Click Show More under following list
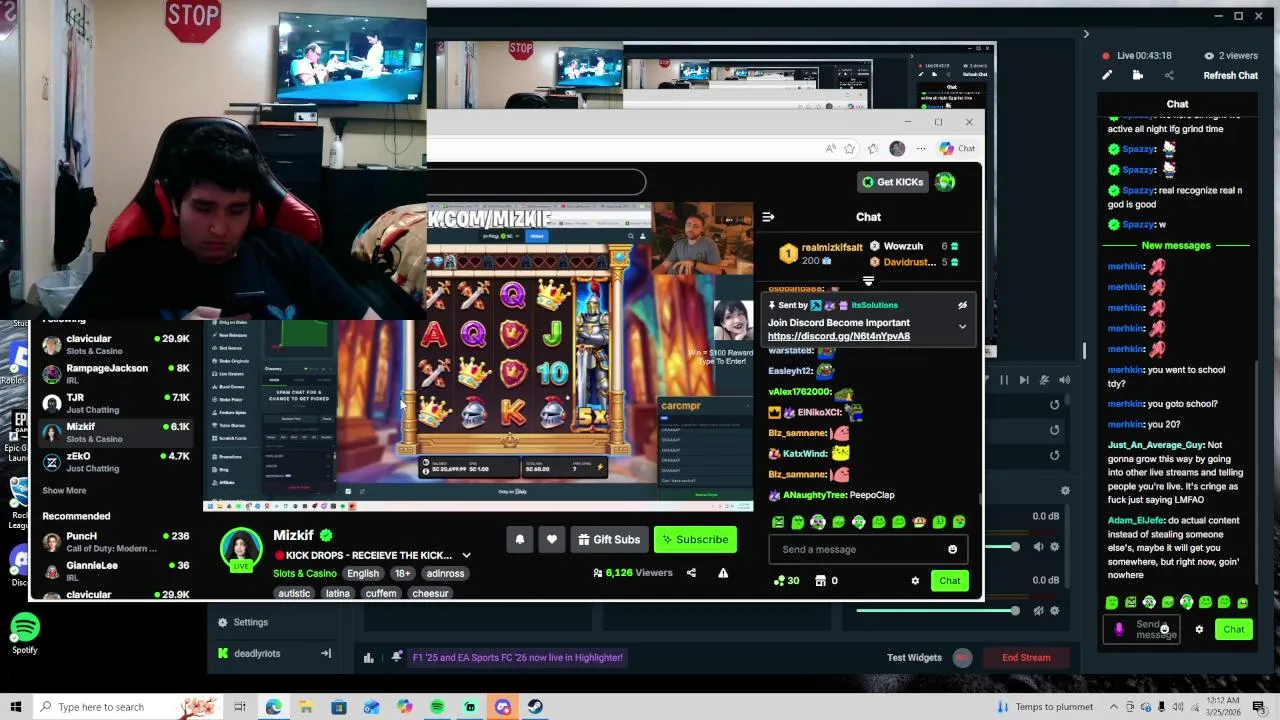Image resolution: width=1280 pixels, height=720 pixels. pos(64,491)
